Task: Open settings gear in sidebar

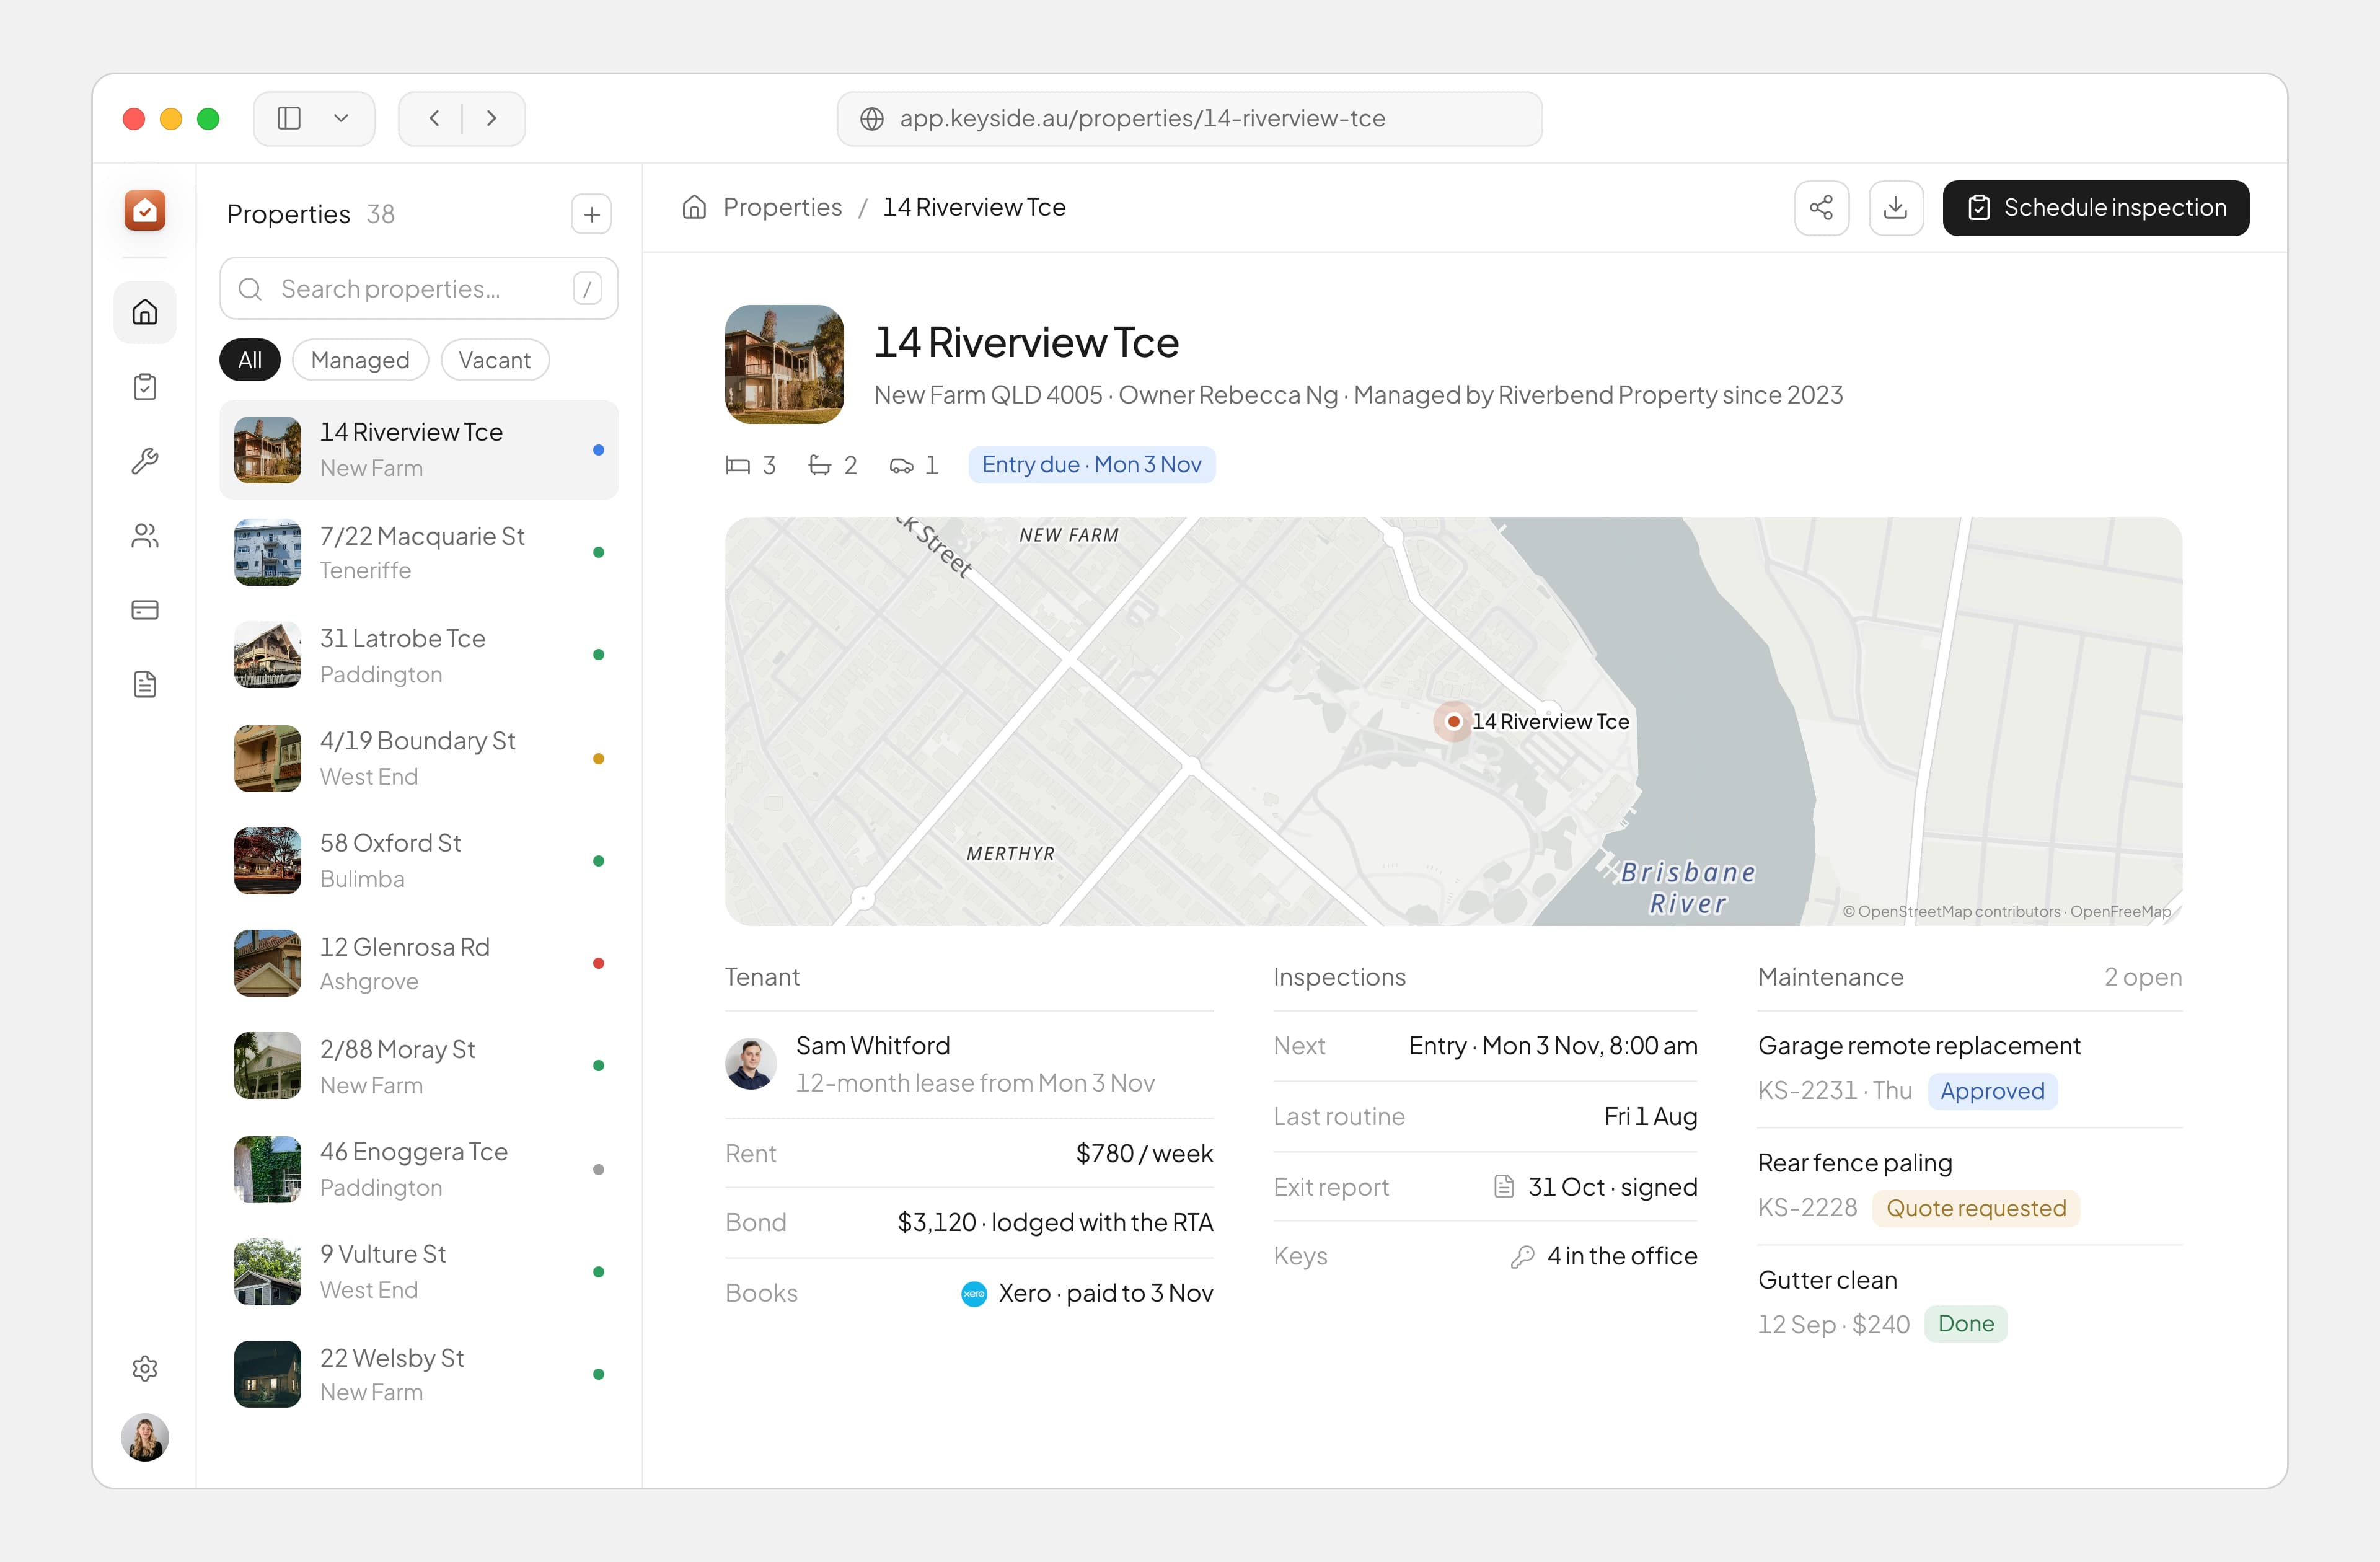Action: pos(145,1369)
